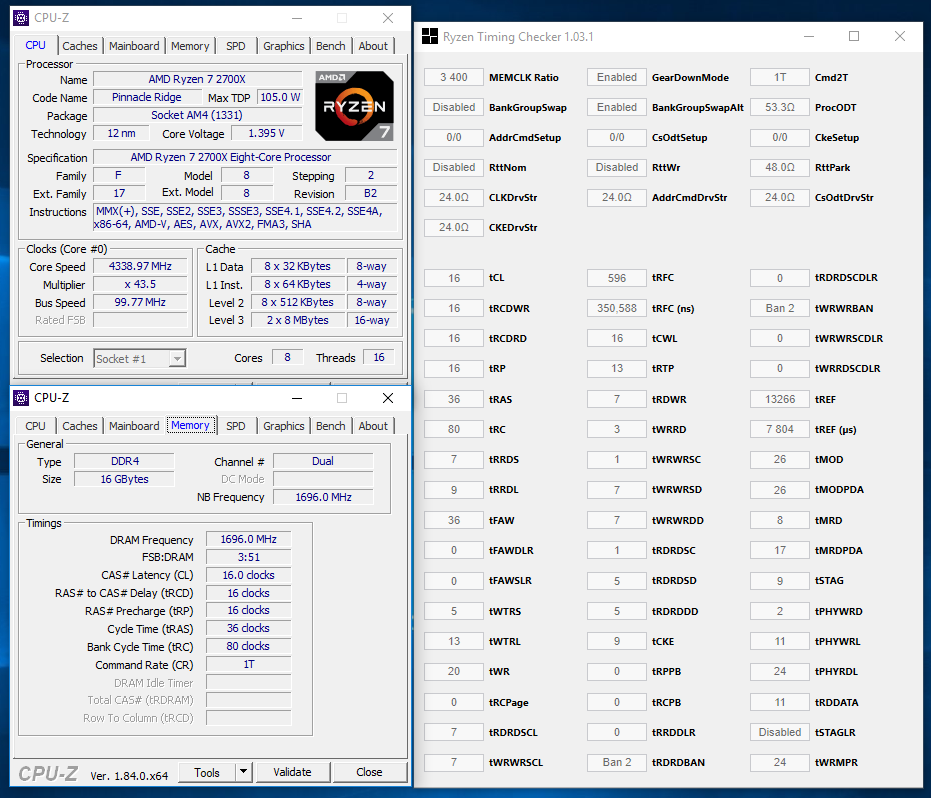This screenshot has height=798, width=931.
Task: Click the ProcODT value '53.3Ω'
Action: click(780, 107)
